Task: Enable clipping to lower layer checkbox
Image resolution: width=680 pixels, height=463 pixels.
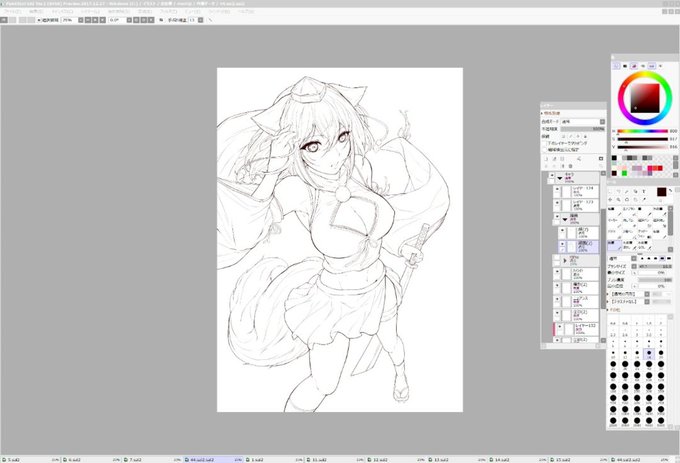Action: pos(544,143)
